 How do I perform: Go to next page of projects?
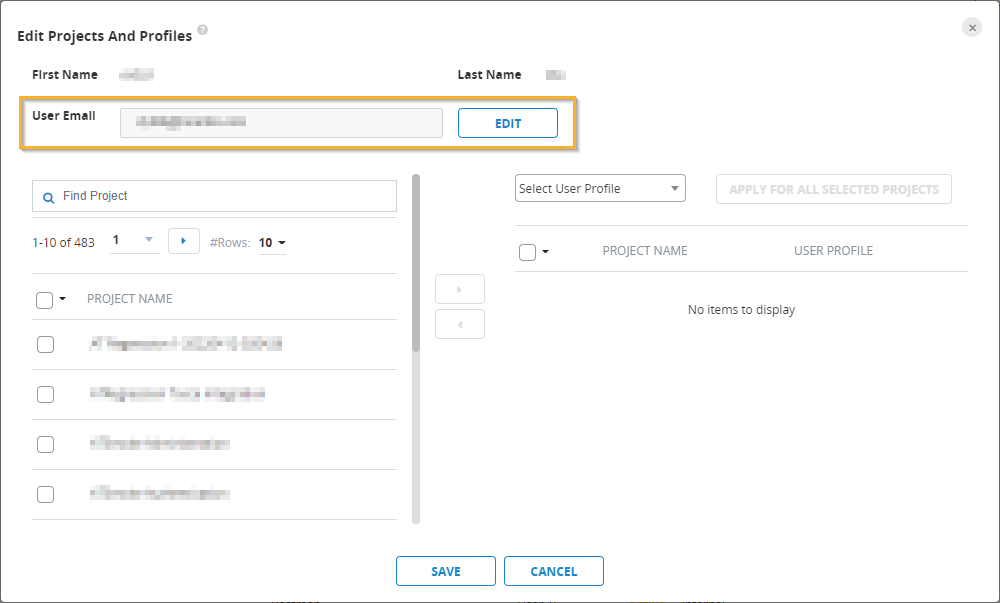(x=183, y=241)
